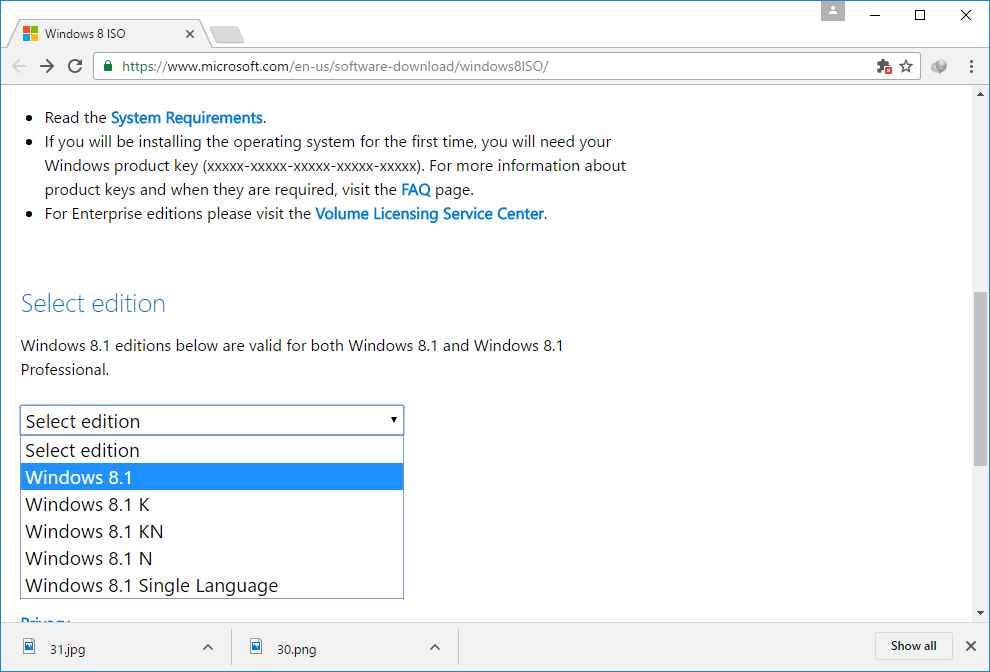The width and height of the screenshot is (990, 672).
Task: Expand options for the 30.png download
Action: [435, 648]
